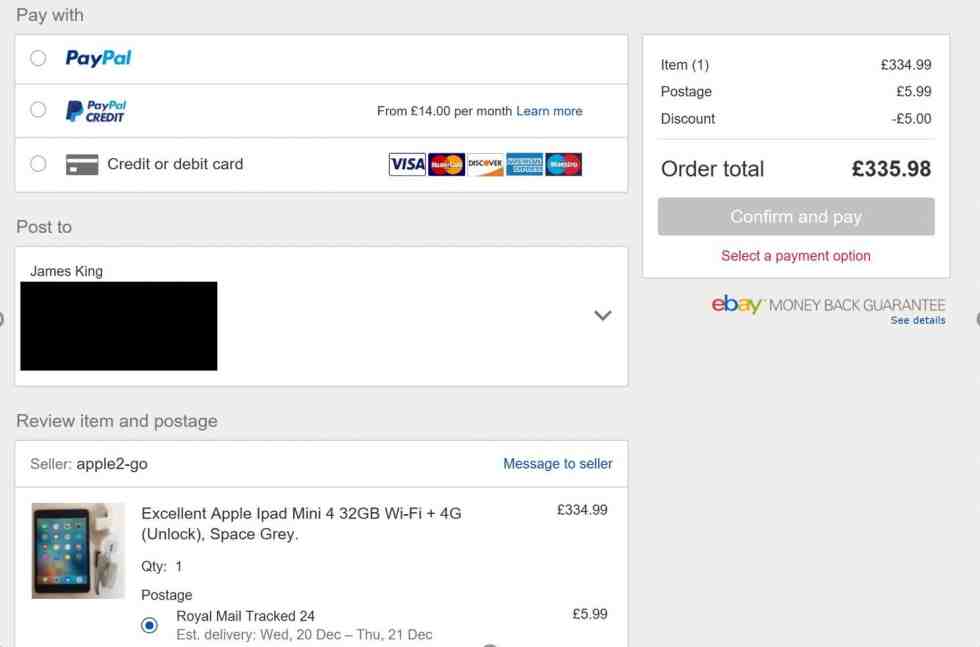Image resolution: width=980 pixels, height=647 pixels.
Task: Expand the delivery address section
Action: pyautogui.click(x=603, y=315)
